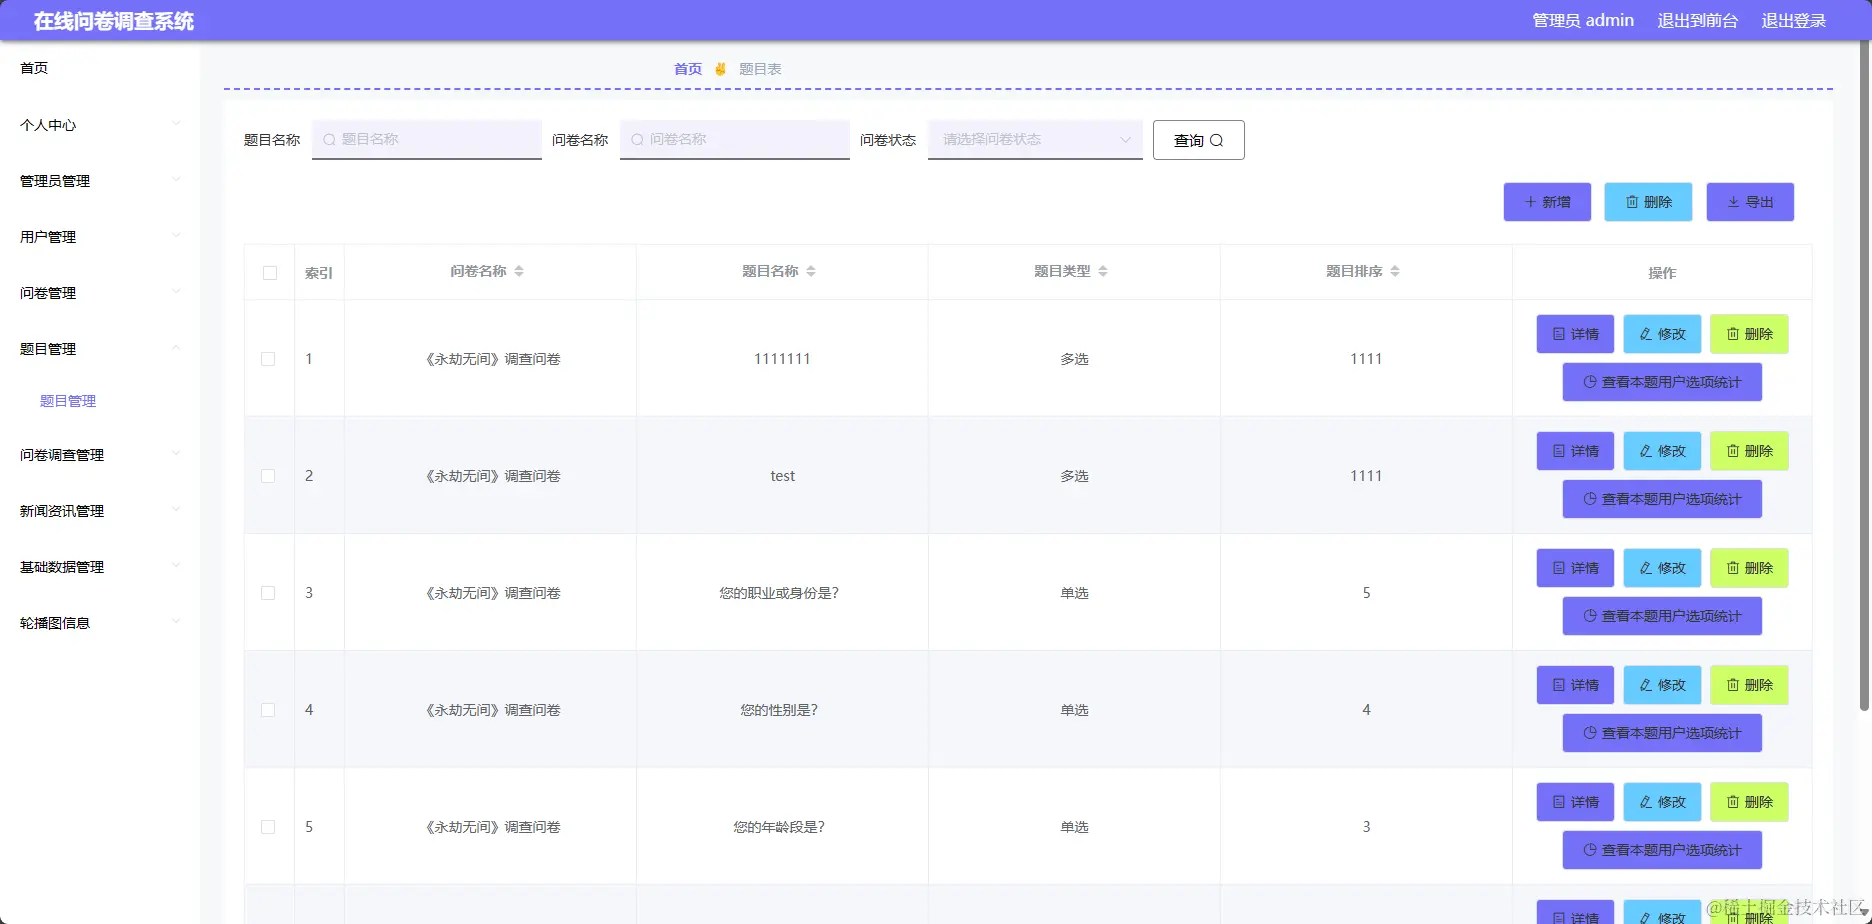Expand 管理员管理 sidebar menu

[100, 181]
